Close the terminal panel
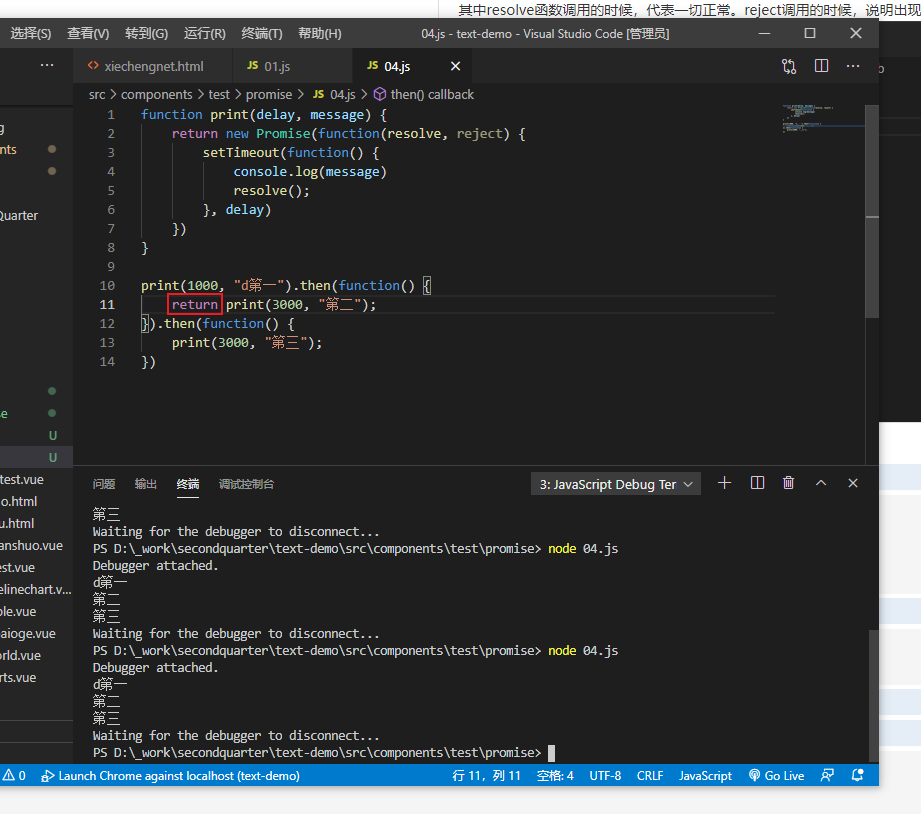Screen dimensions: 921x814 tap(853, 483)
